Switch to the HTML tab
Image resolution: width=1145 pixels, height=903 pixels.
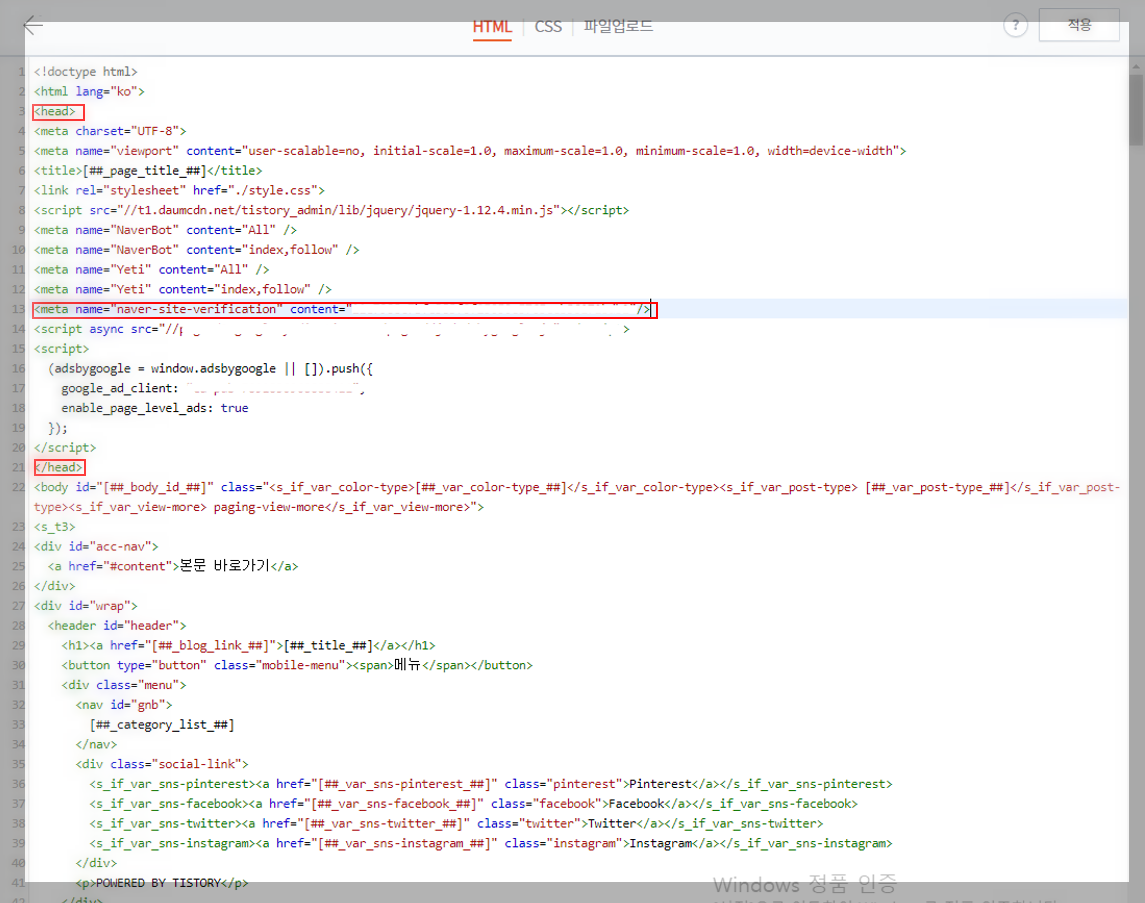point(491,27)
